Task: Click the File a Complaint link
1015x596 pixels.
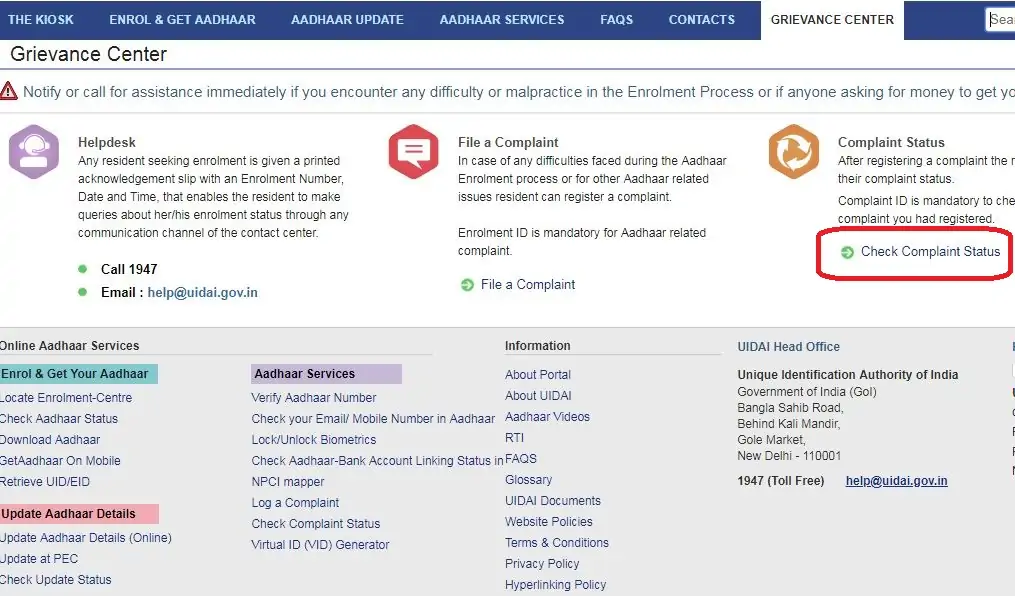Action: click(528, 285)
